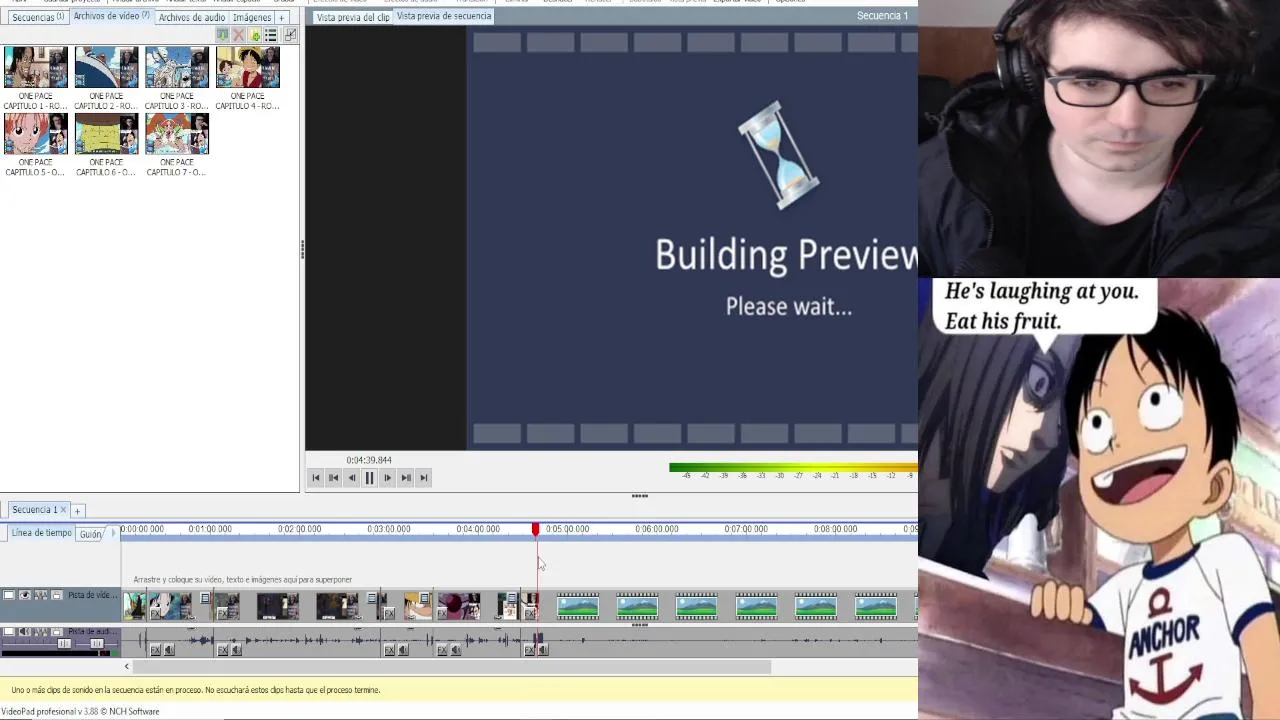The width and height of the screenshot is (1280, 720).
Task: Toggle the video track lock
Action: coord(57,595)
